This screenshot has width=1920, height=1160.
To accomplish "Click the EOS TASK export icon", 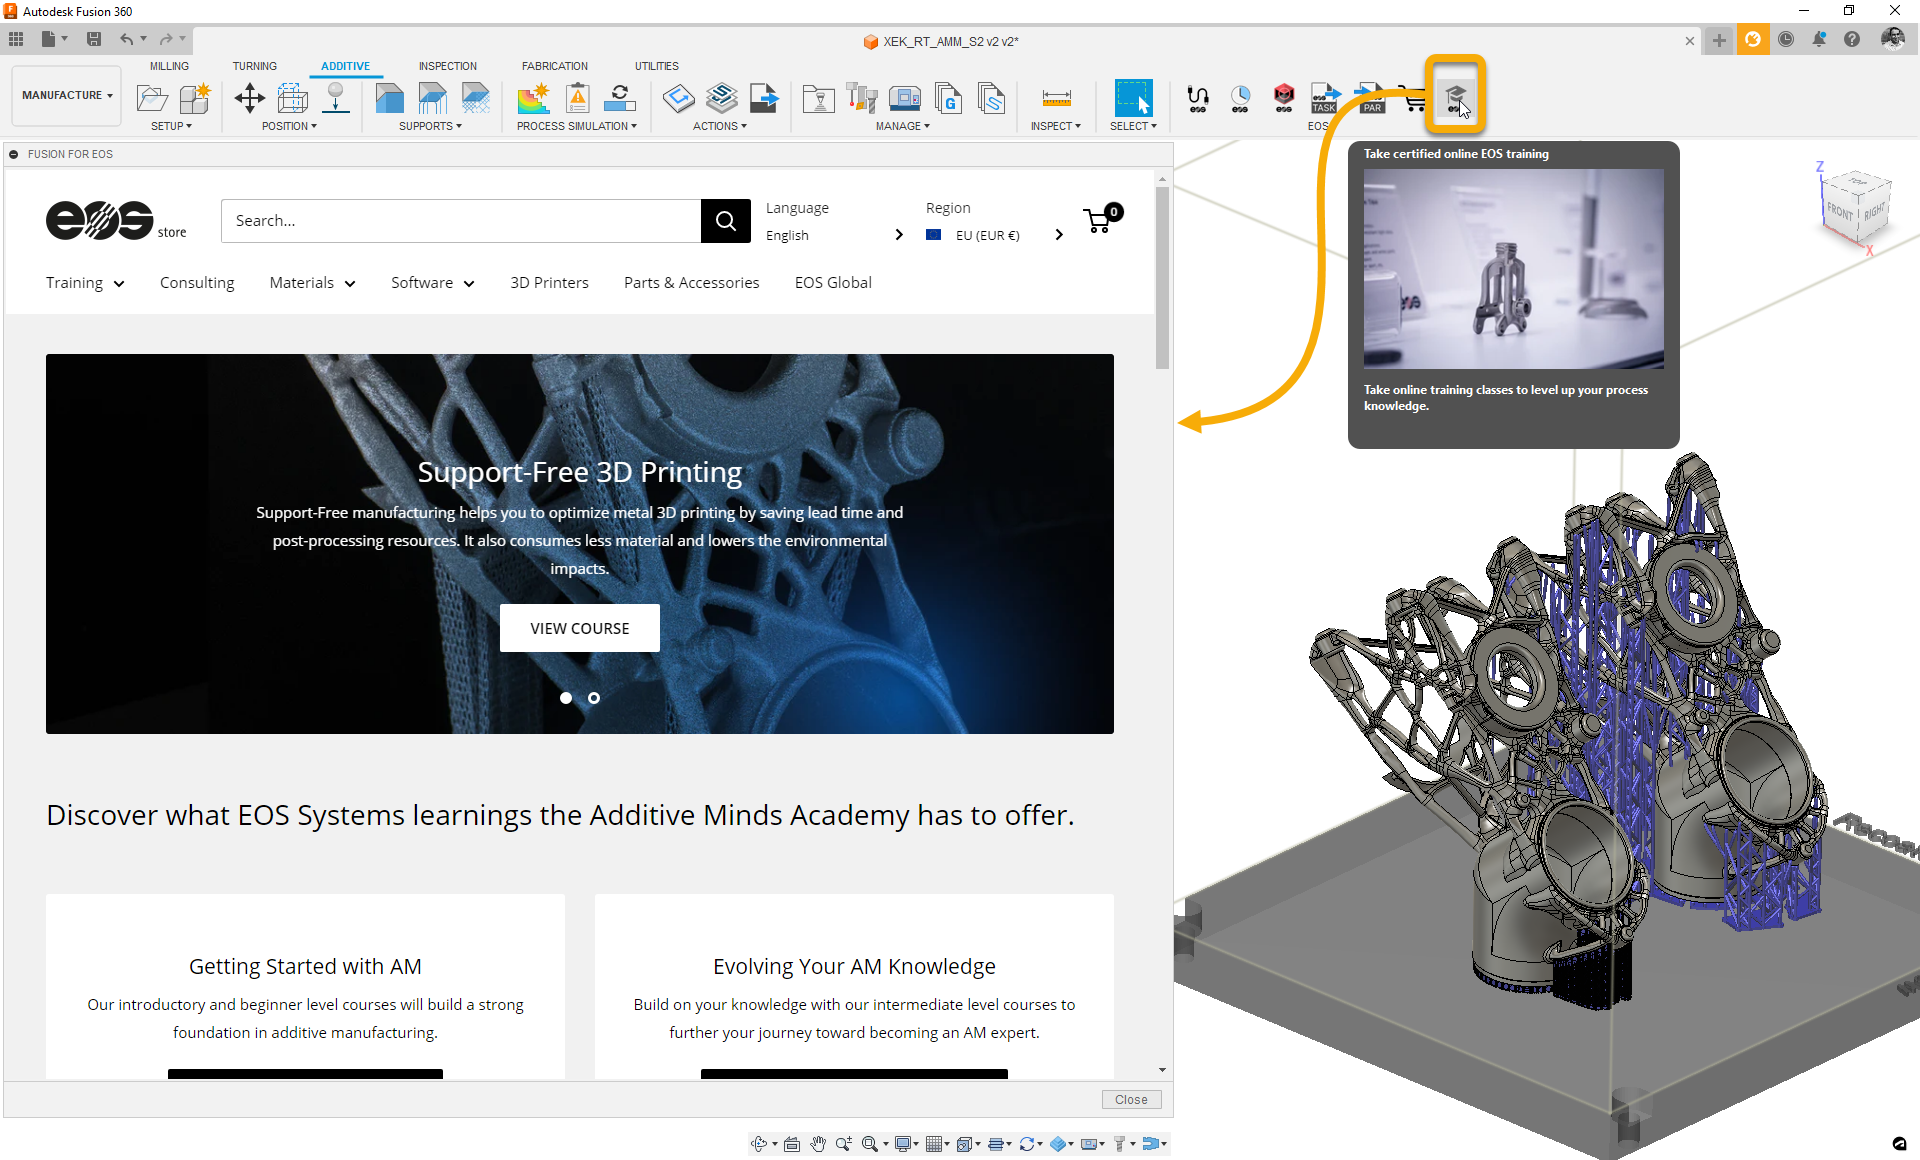I will pos(1324,98).
